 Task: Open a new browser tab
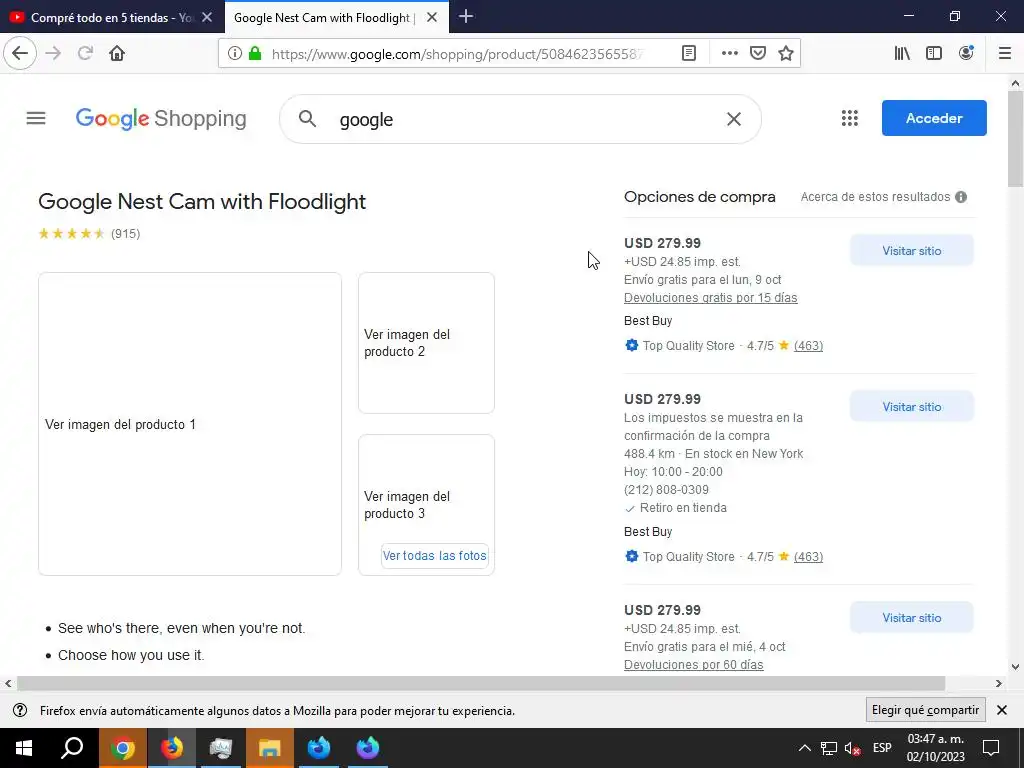click(x=466, y=17)
